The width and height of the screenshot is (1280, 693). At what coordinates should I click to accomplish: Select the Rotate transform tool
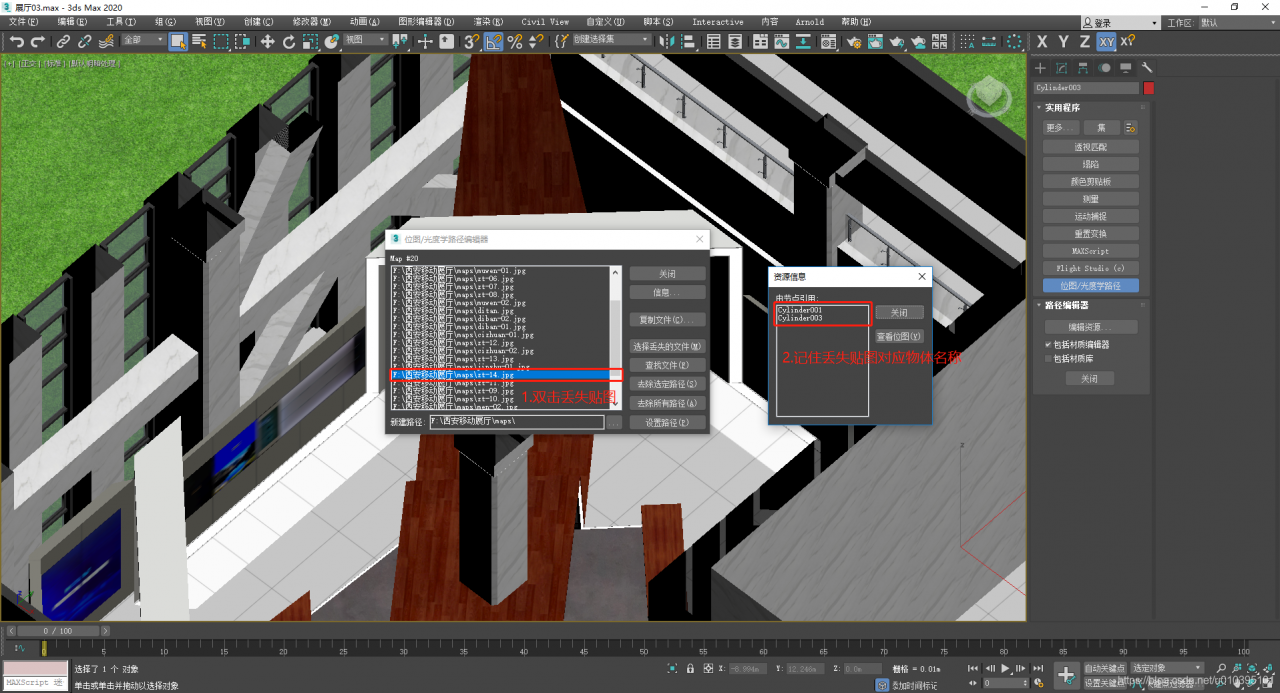click(289, 41)
